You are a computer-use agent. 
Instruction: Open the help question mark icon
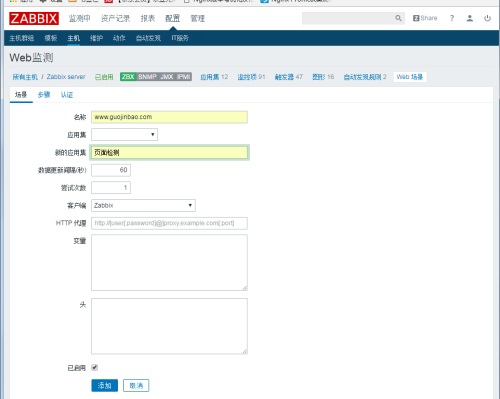click(452, 18)
